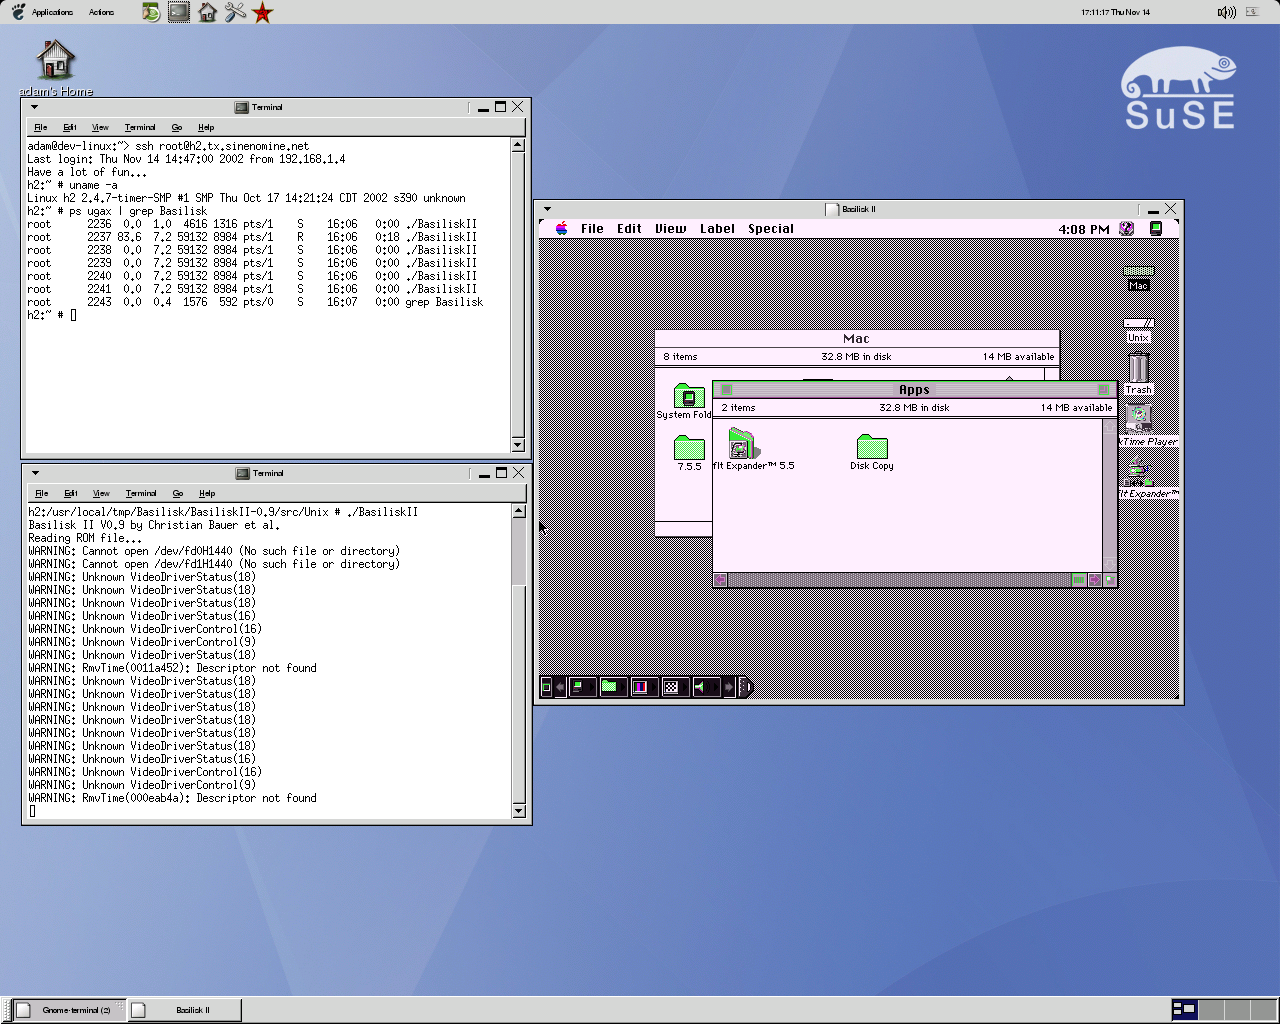Open the tools settings panel launcher
This screenshot has width=1280, height=1024.
(x=235, y=12)
